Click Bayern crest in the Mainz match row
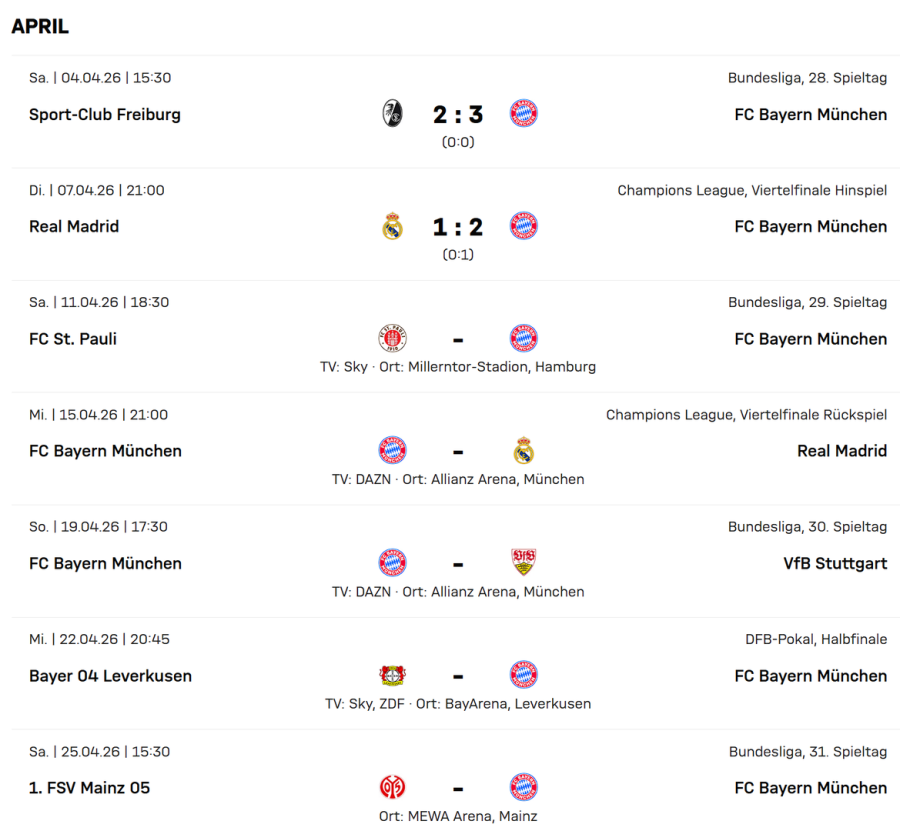 point(523,787)
